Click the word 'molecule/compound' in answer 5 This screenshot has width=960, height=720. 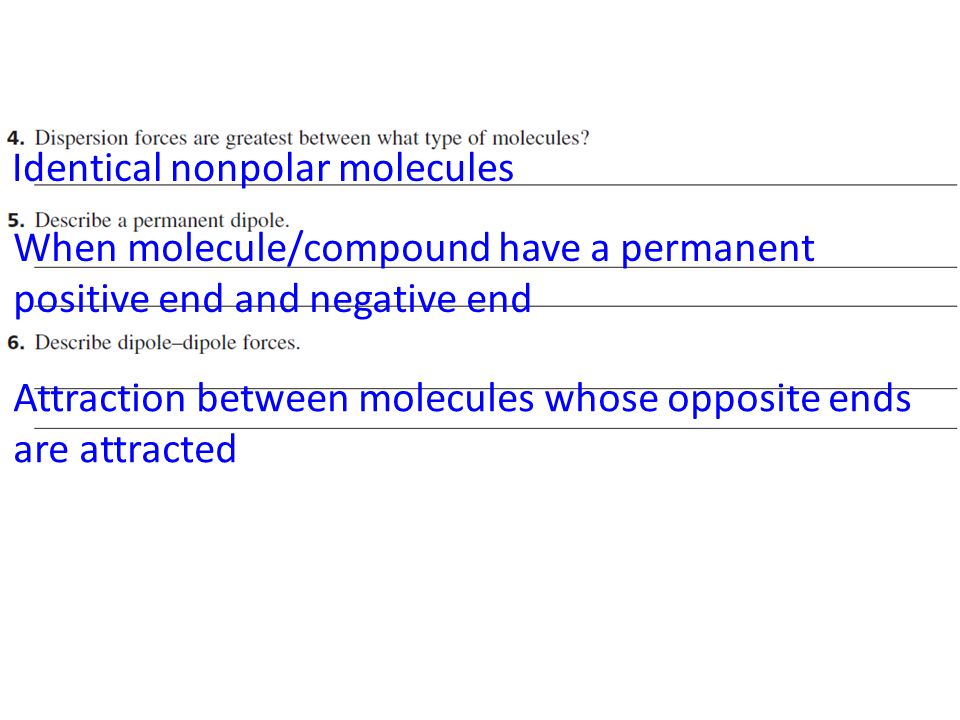309,249
